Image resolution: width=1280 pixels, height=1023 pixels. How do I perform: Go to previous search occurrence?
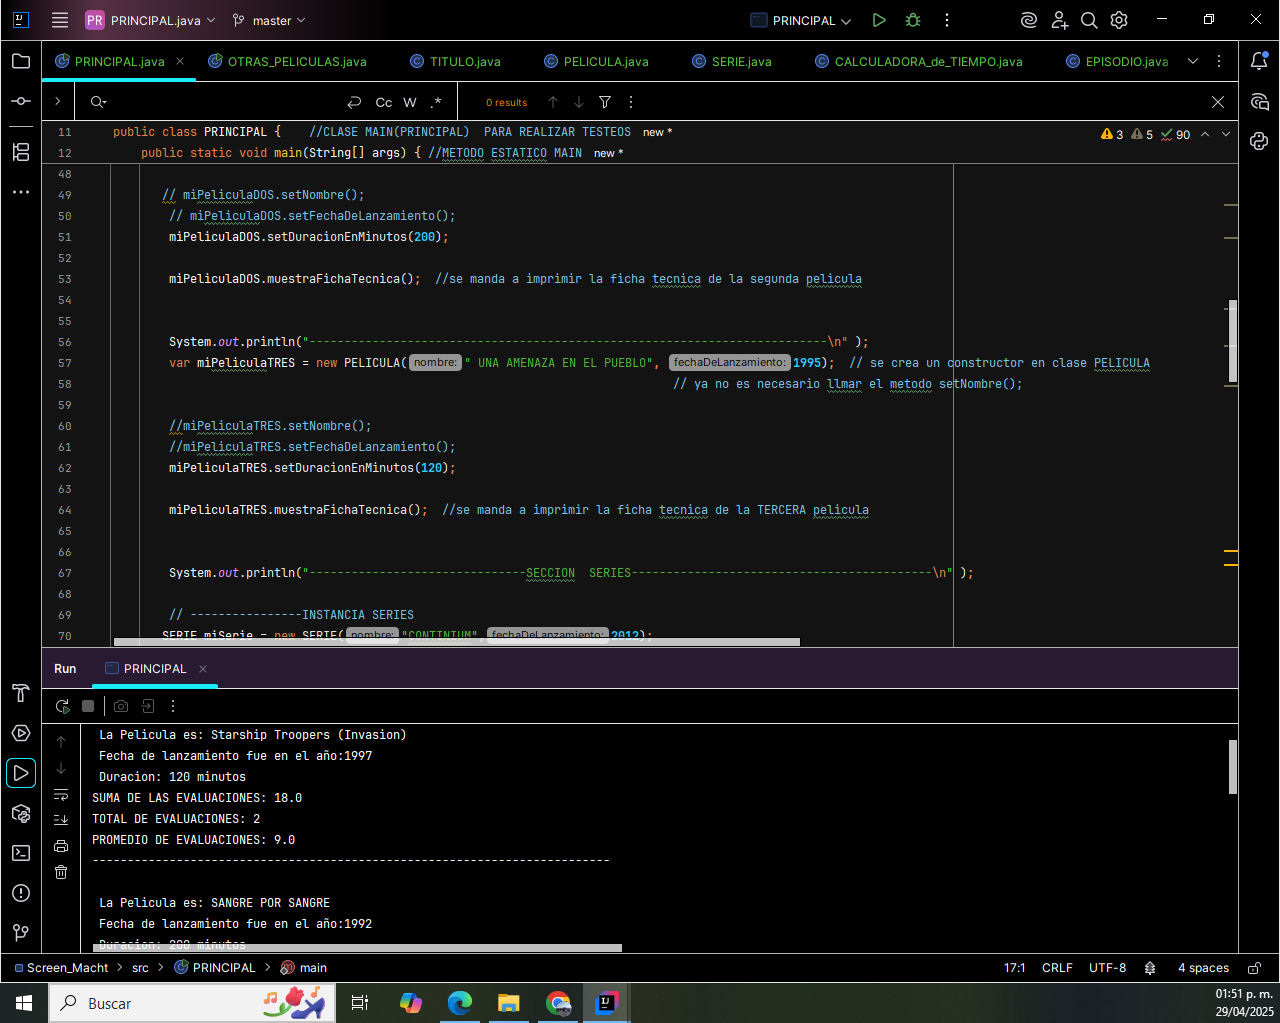point(553,102)
